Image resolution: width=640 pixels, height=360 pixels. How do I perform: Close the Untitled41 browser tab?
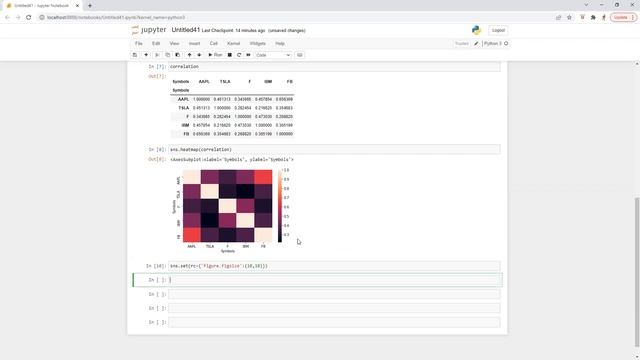pyautogui.click(x=77, y=6)
